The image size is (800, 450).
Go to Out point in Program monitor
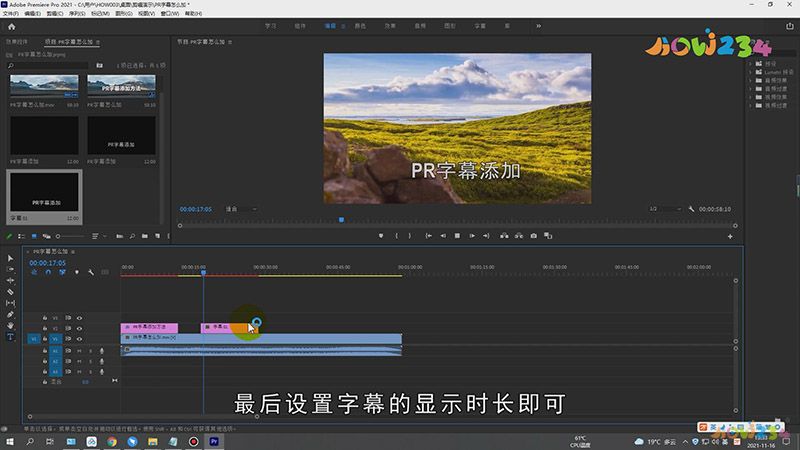(x=486, y=236)
